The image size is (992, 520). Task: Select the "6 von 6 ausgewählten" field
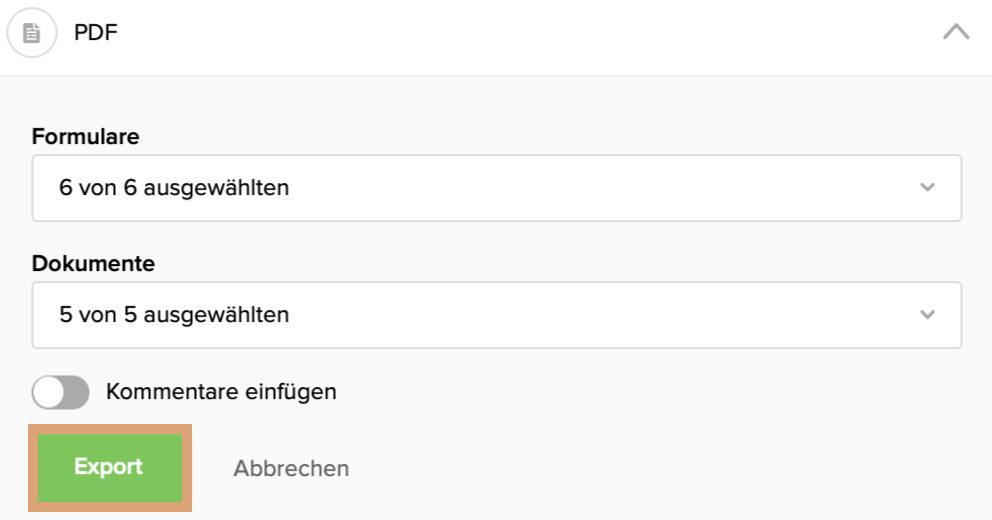(175, 187)
